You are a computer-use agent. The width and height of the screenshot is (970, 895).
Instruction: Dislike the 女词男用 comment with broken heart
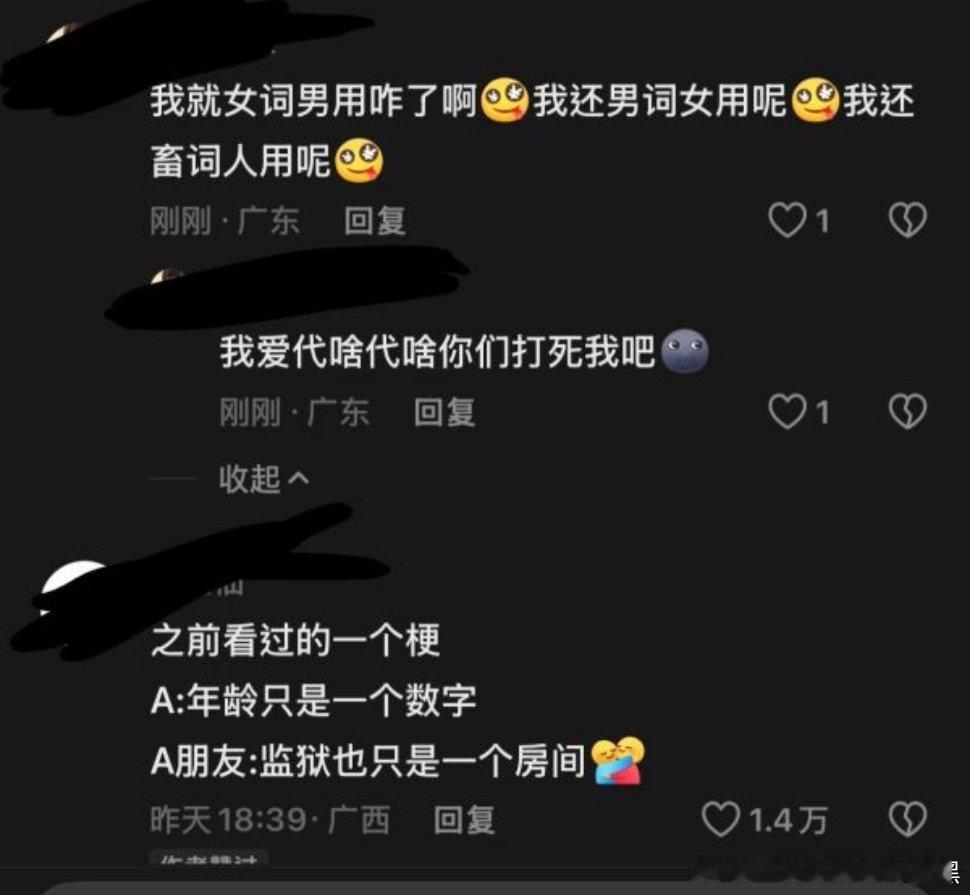pyautogui.click(x=908, y=220)
